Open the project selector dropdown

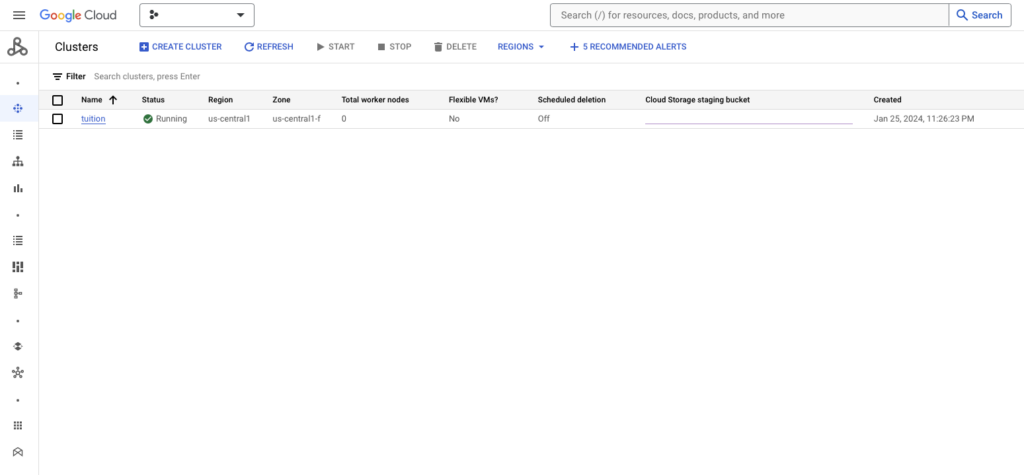[x=196, y=15]
